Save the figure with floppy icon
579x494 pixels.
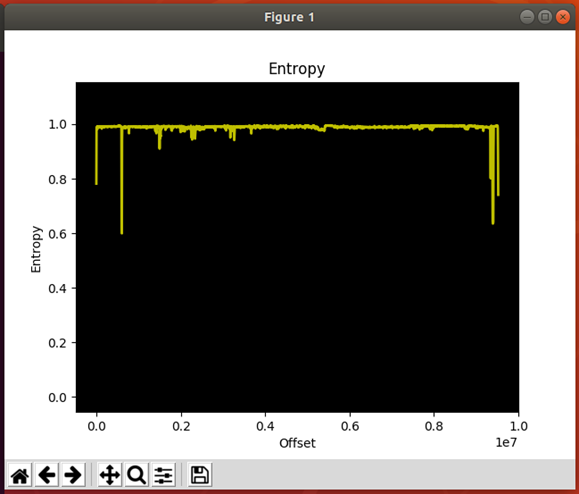[x=200, y=475]
